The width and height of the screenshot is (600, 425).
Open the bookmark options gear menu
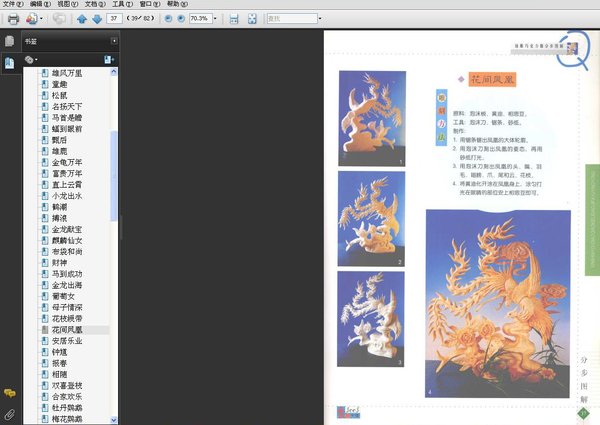coord(31,59)
